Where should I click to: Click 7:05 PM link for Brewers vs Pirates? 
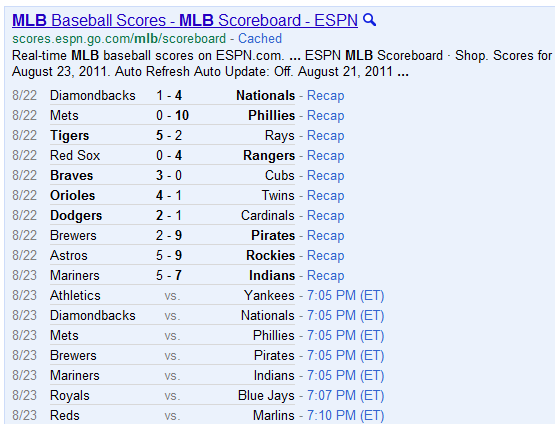pos(345,355)
